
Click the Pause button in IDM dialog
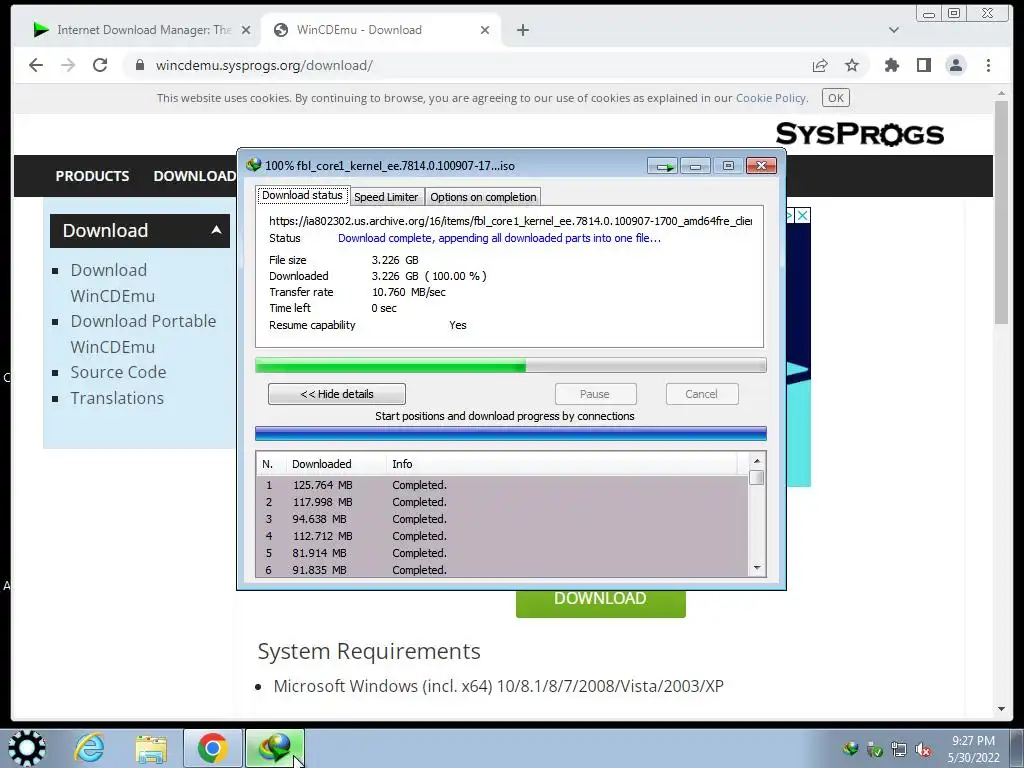[x=596, y=394]
